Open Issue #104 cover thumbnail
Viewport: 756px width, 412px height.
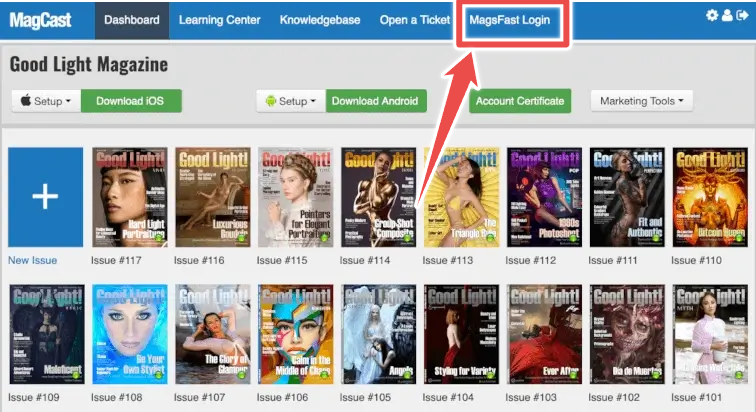pyautogui.click(x=461, y=334)
